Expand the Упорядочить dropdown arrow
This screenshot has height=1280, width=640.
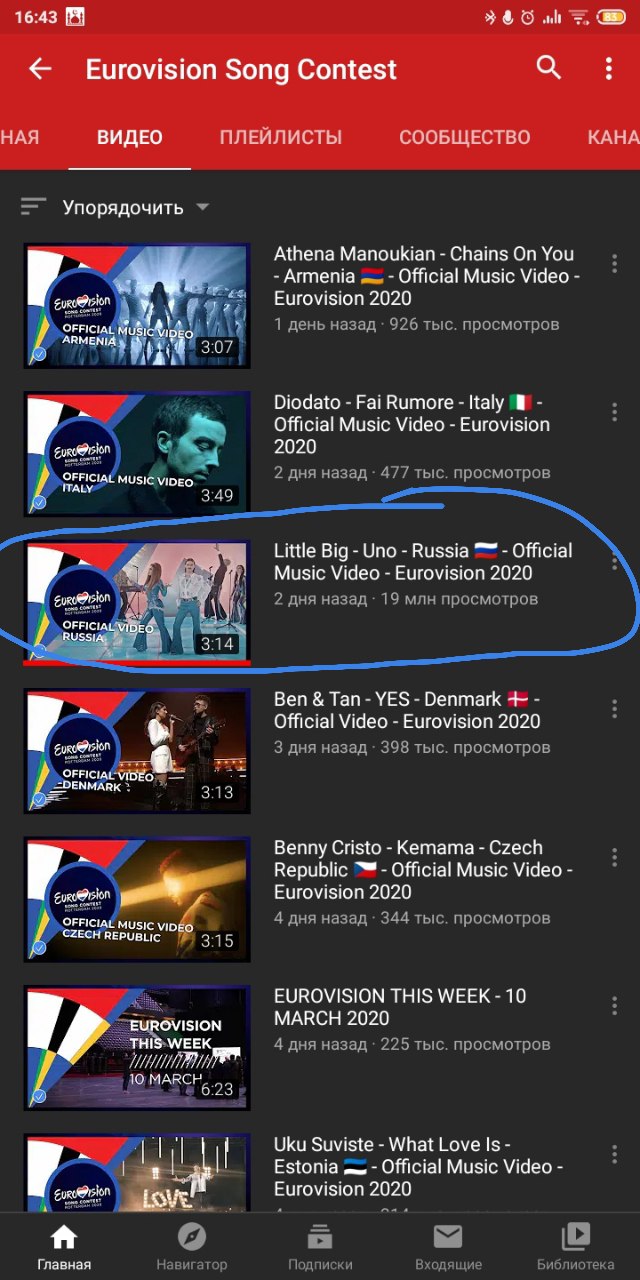[x=203, y=207]
